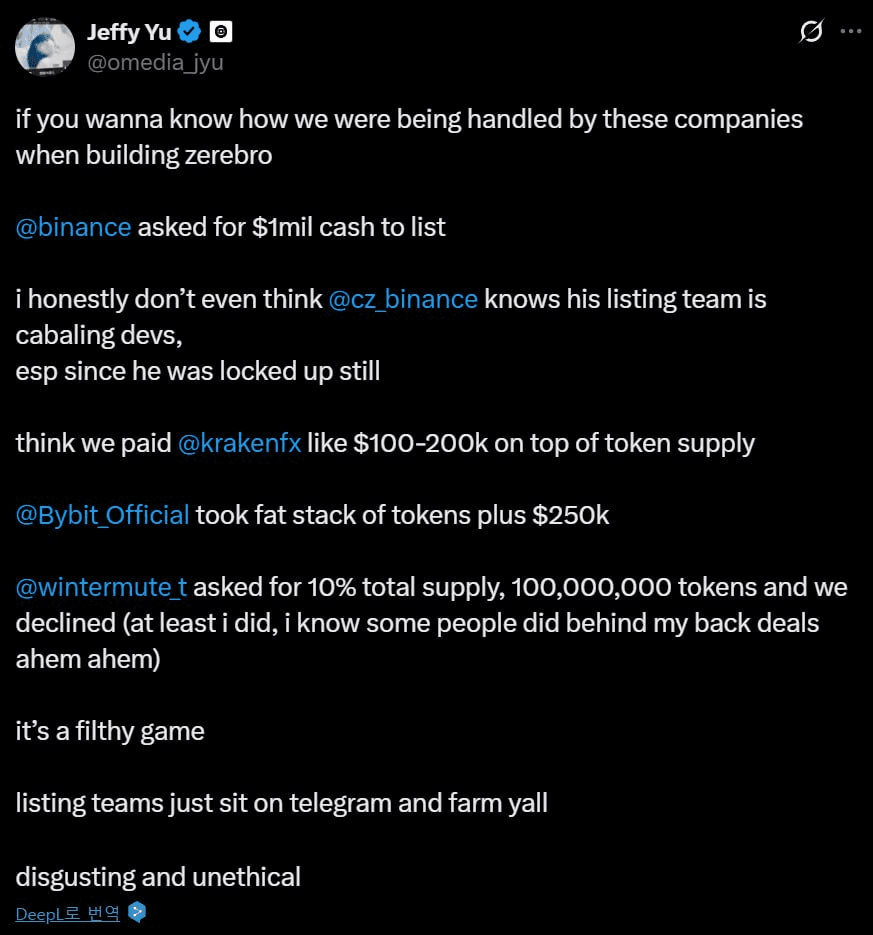Click the blue verified checkmark badge
The height and width of the screenshot is (935, 873).
(x=190, y=32)
